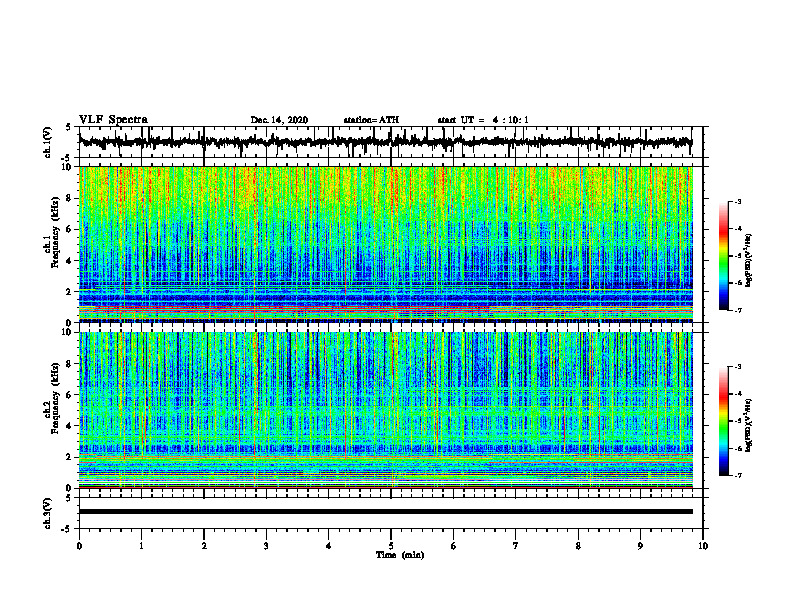Viewport: 792px width, 612px height.
Task: Click the "2" tick on the time axis
Action: 204,546
